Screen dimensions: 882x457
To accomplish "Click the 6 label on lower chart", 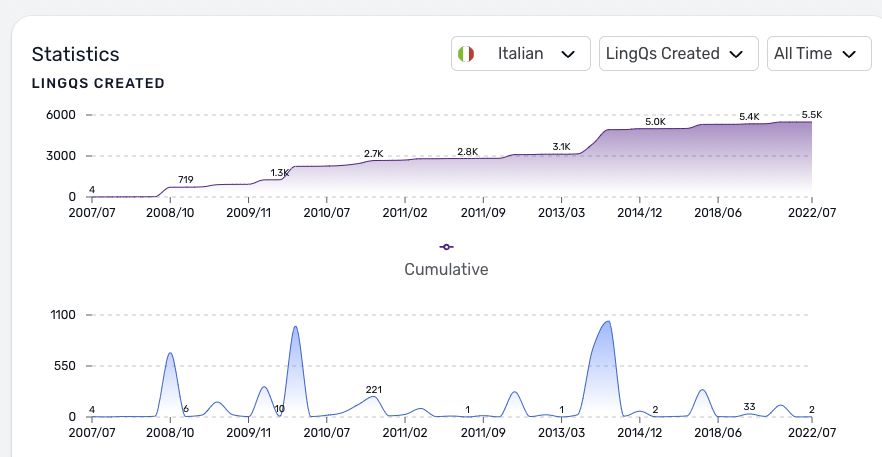I will (186, 409).
